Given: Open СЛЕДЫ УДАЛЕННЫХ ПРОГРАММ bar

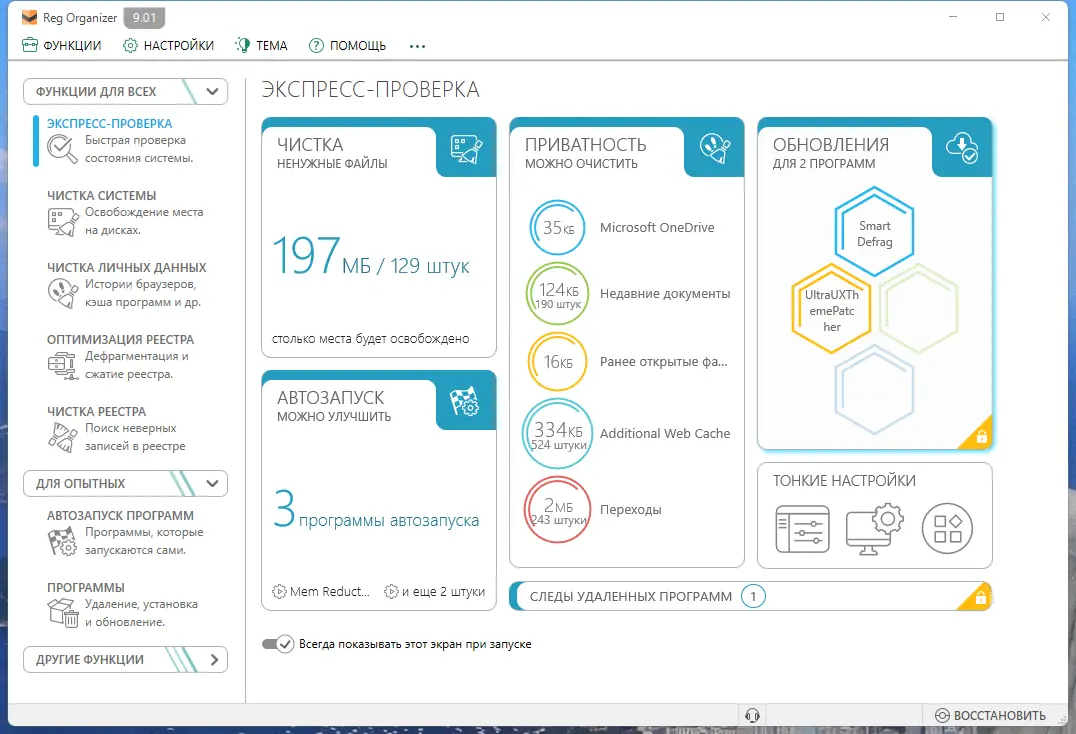Looking at the screenshot, I should (x=750, y=597).
